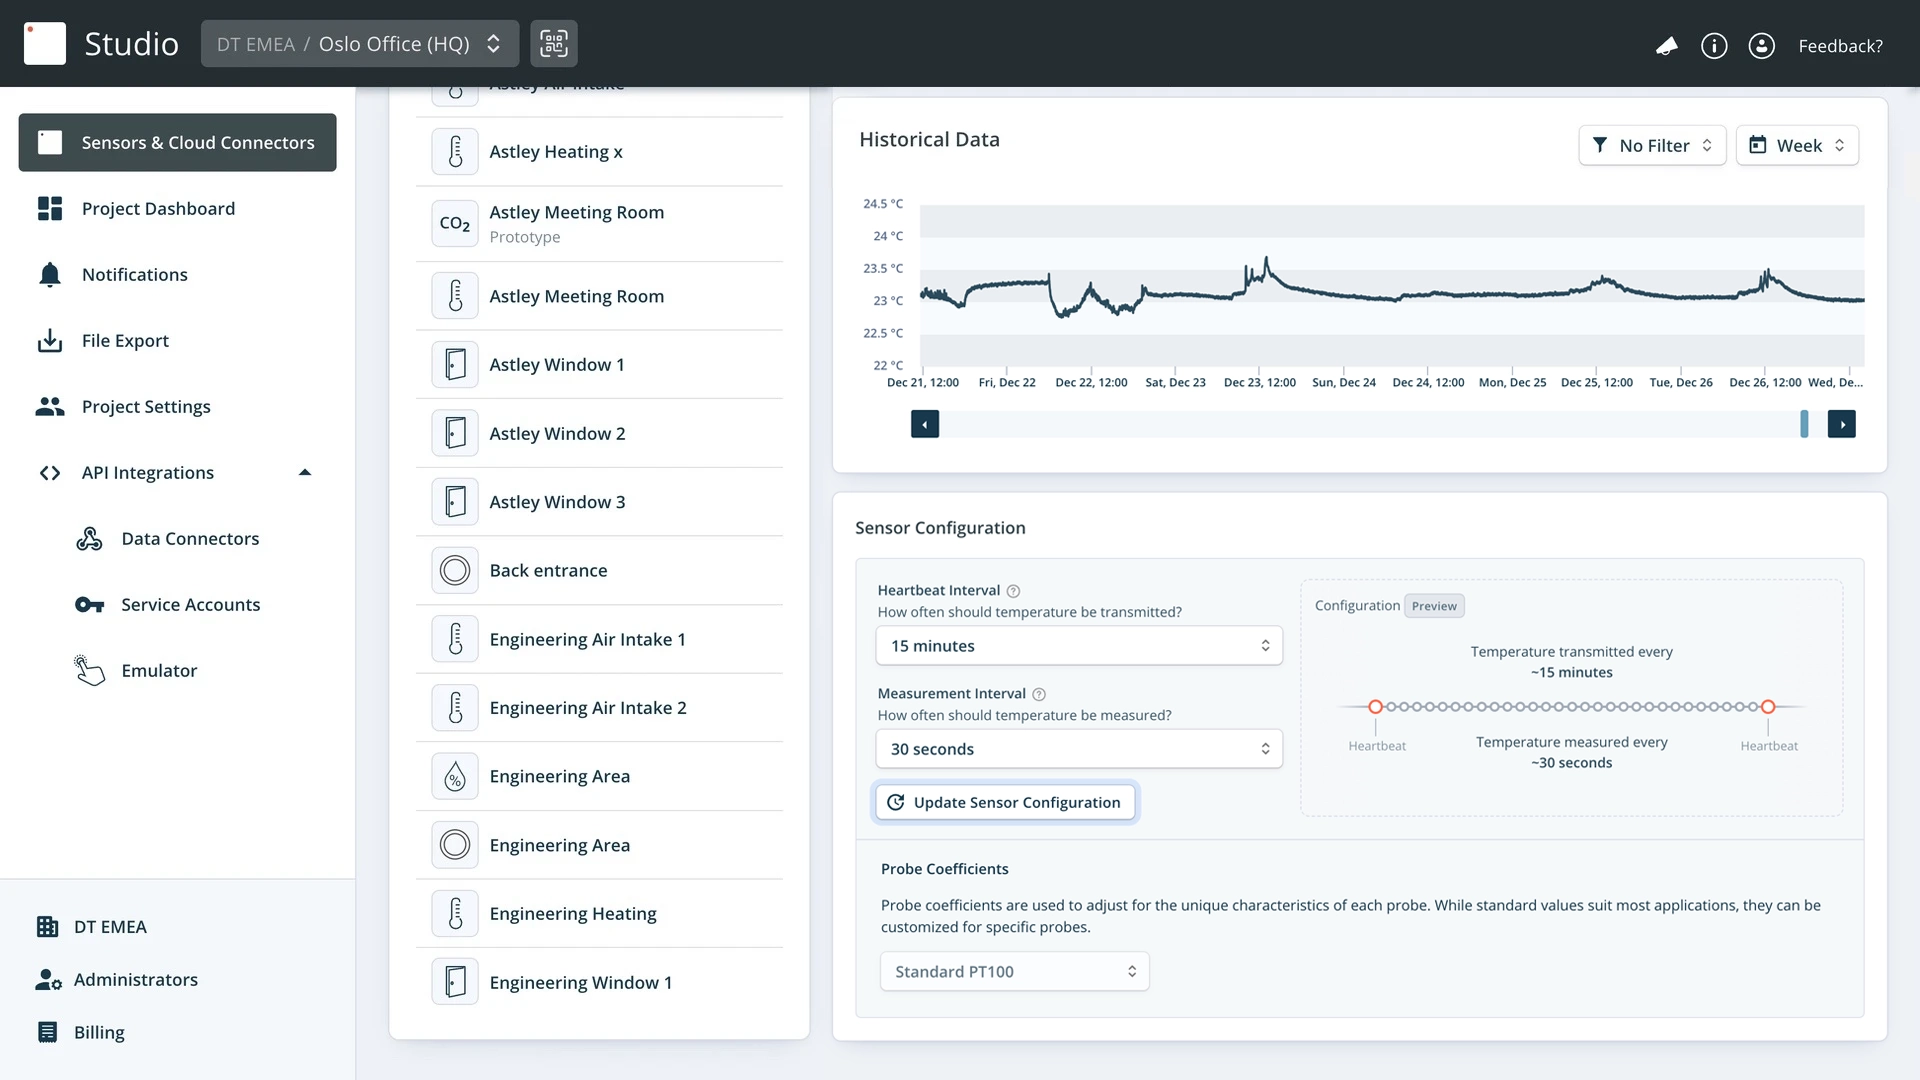Click the Heartbeat Interval help icon

click(1013, 591)
